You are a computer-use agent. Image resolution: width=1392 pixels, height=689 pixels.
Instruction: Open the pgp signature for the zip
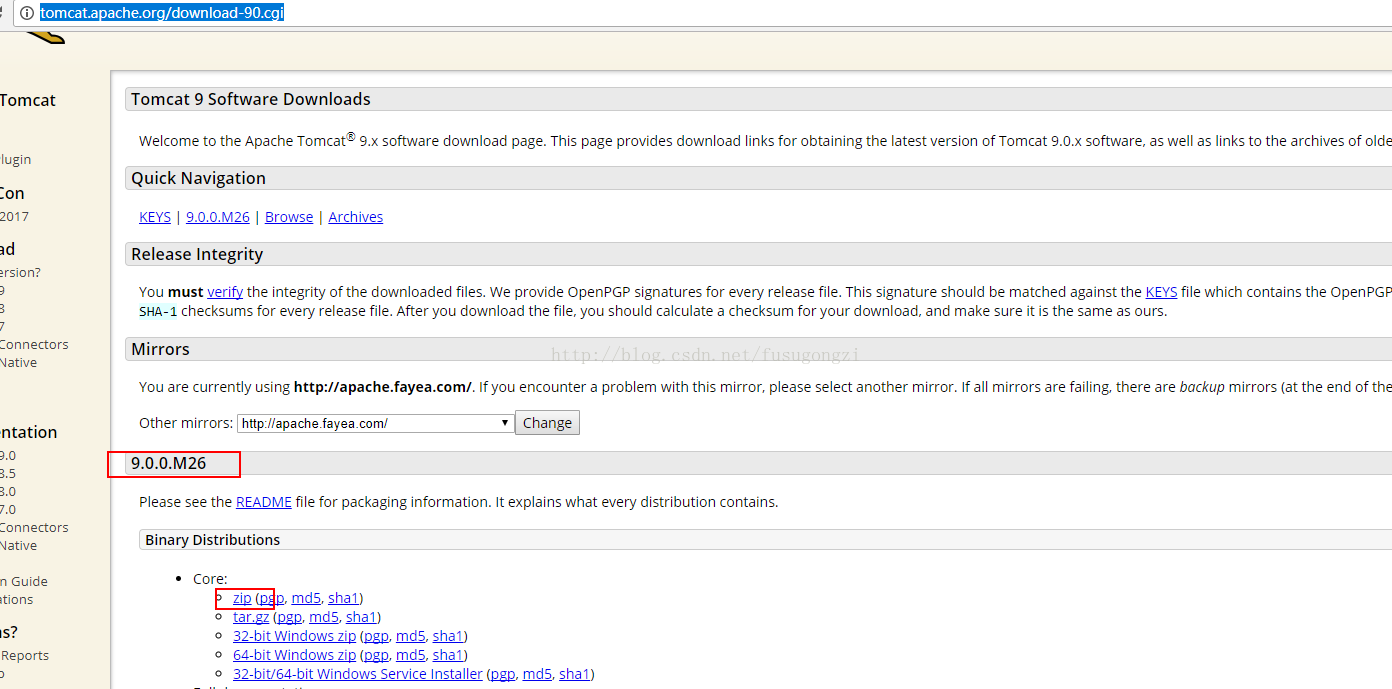tap(272, 598)
